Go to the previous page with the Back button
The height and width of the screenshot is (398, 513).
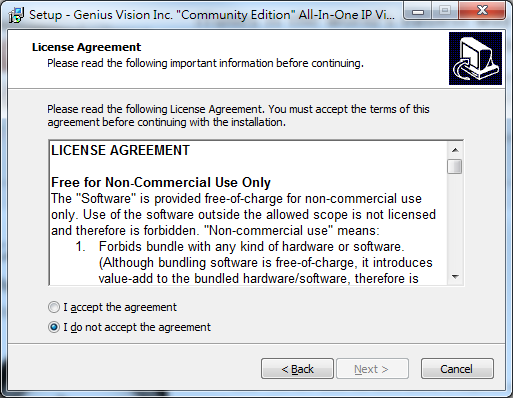pyautogui.click(x=297, y=369)
